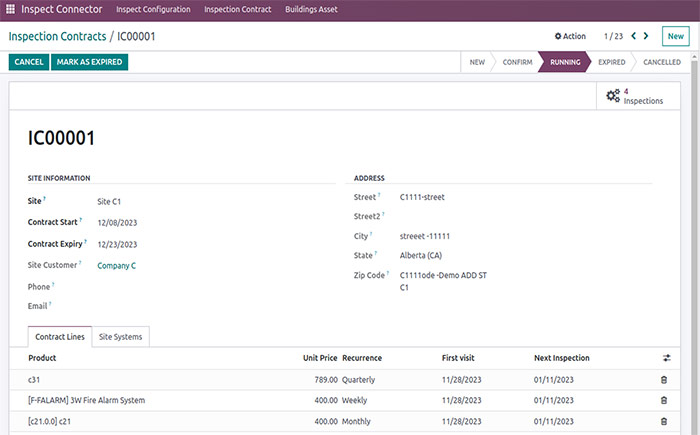Click the IC00001 record title heading
700x435 pixels.
(x=61, y=138)
